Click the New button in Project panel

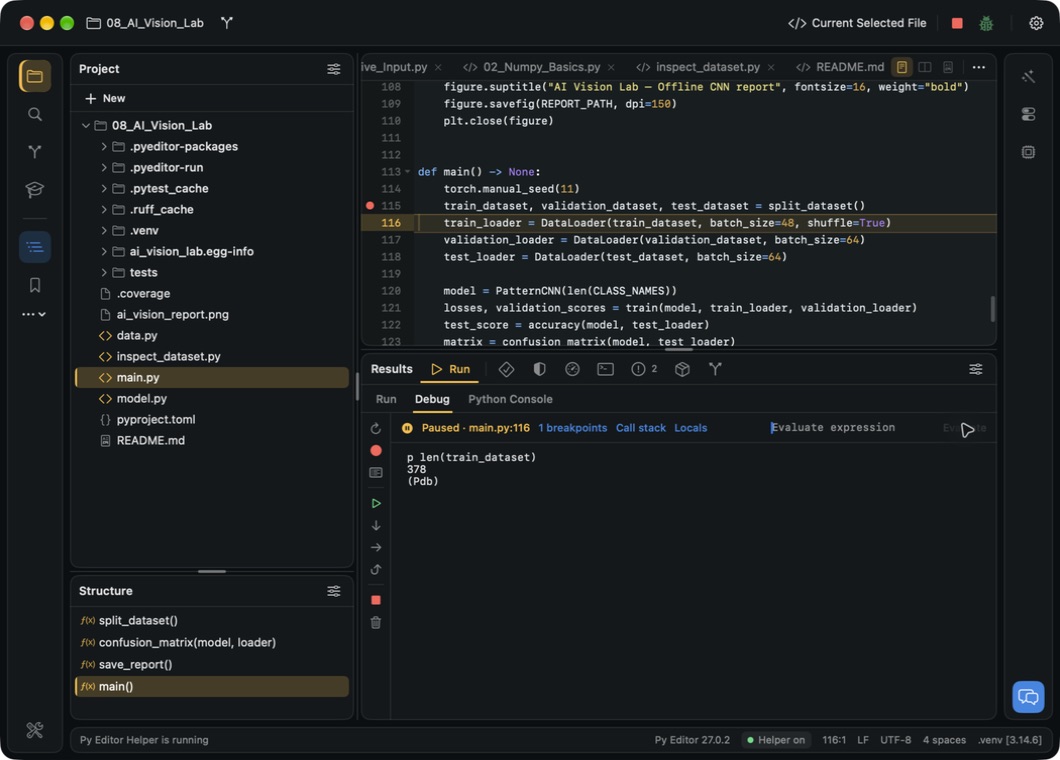coord(105,99)
